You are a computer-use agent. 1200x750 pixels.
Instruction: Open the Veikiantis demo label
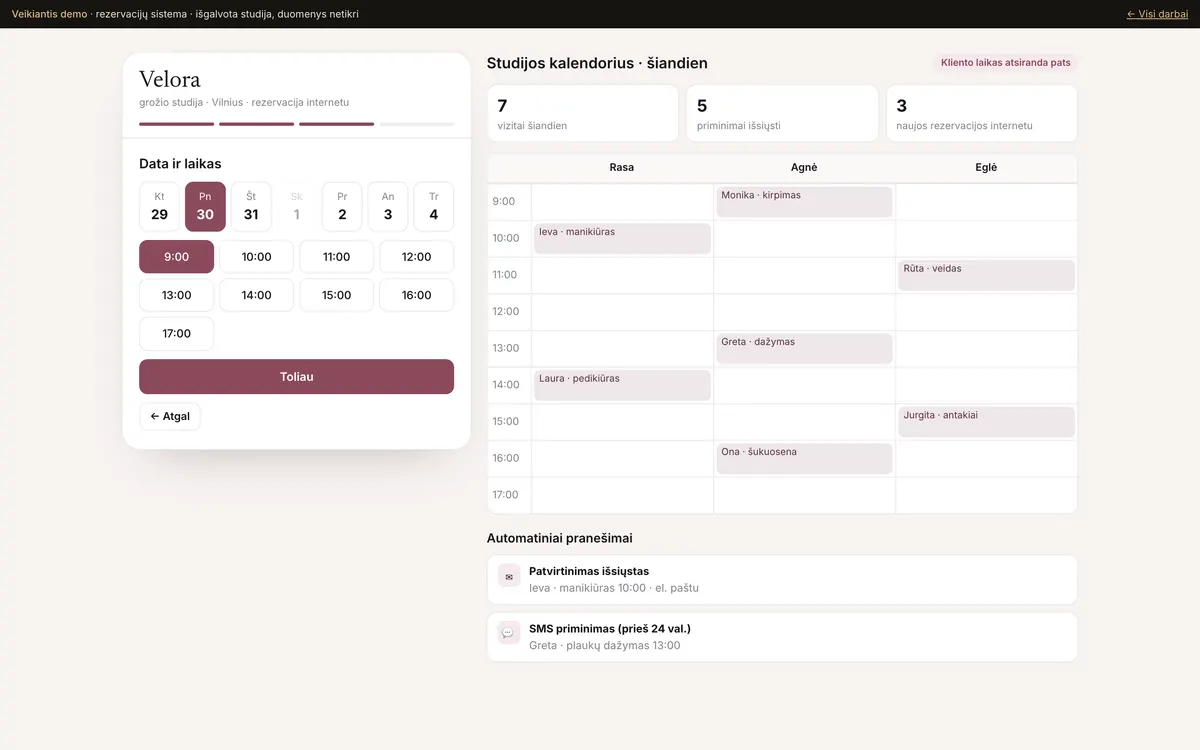49,14
